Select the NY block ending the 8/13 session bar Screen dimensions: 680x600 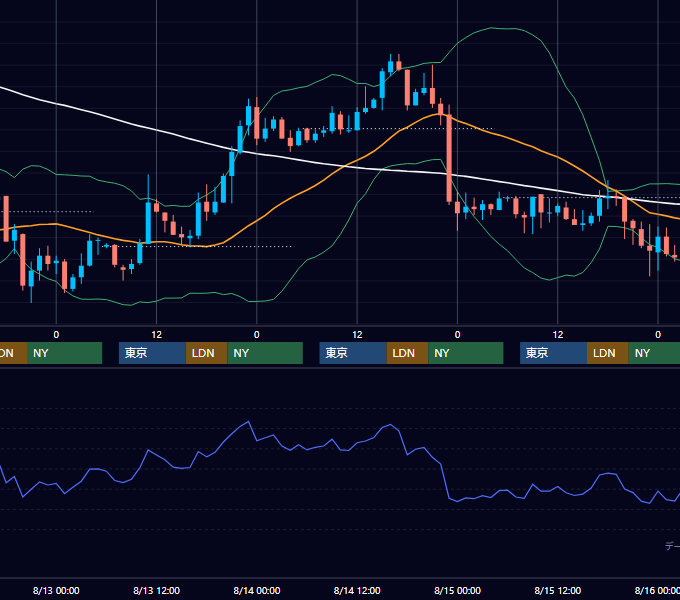pyautogui.click(x=265, y=353)
